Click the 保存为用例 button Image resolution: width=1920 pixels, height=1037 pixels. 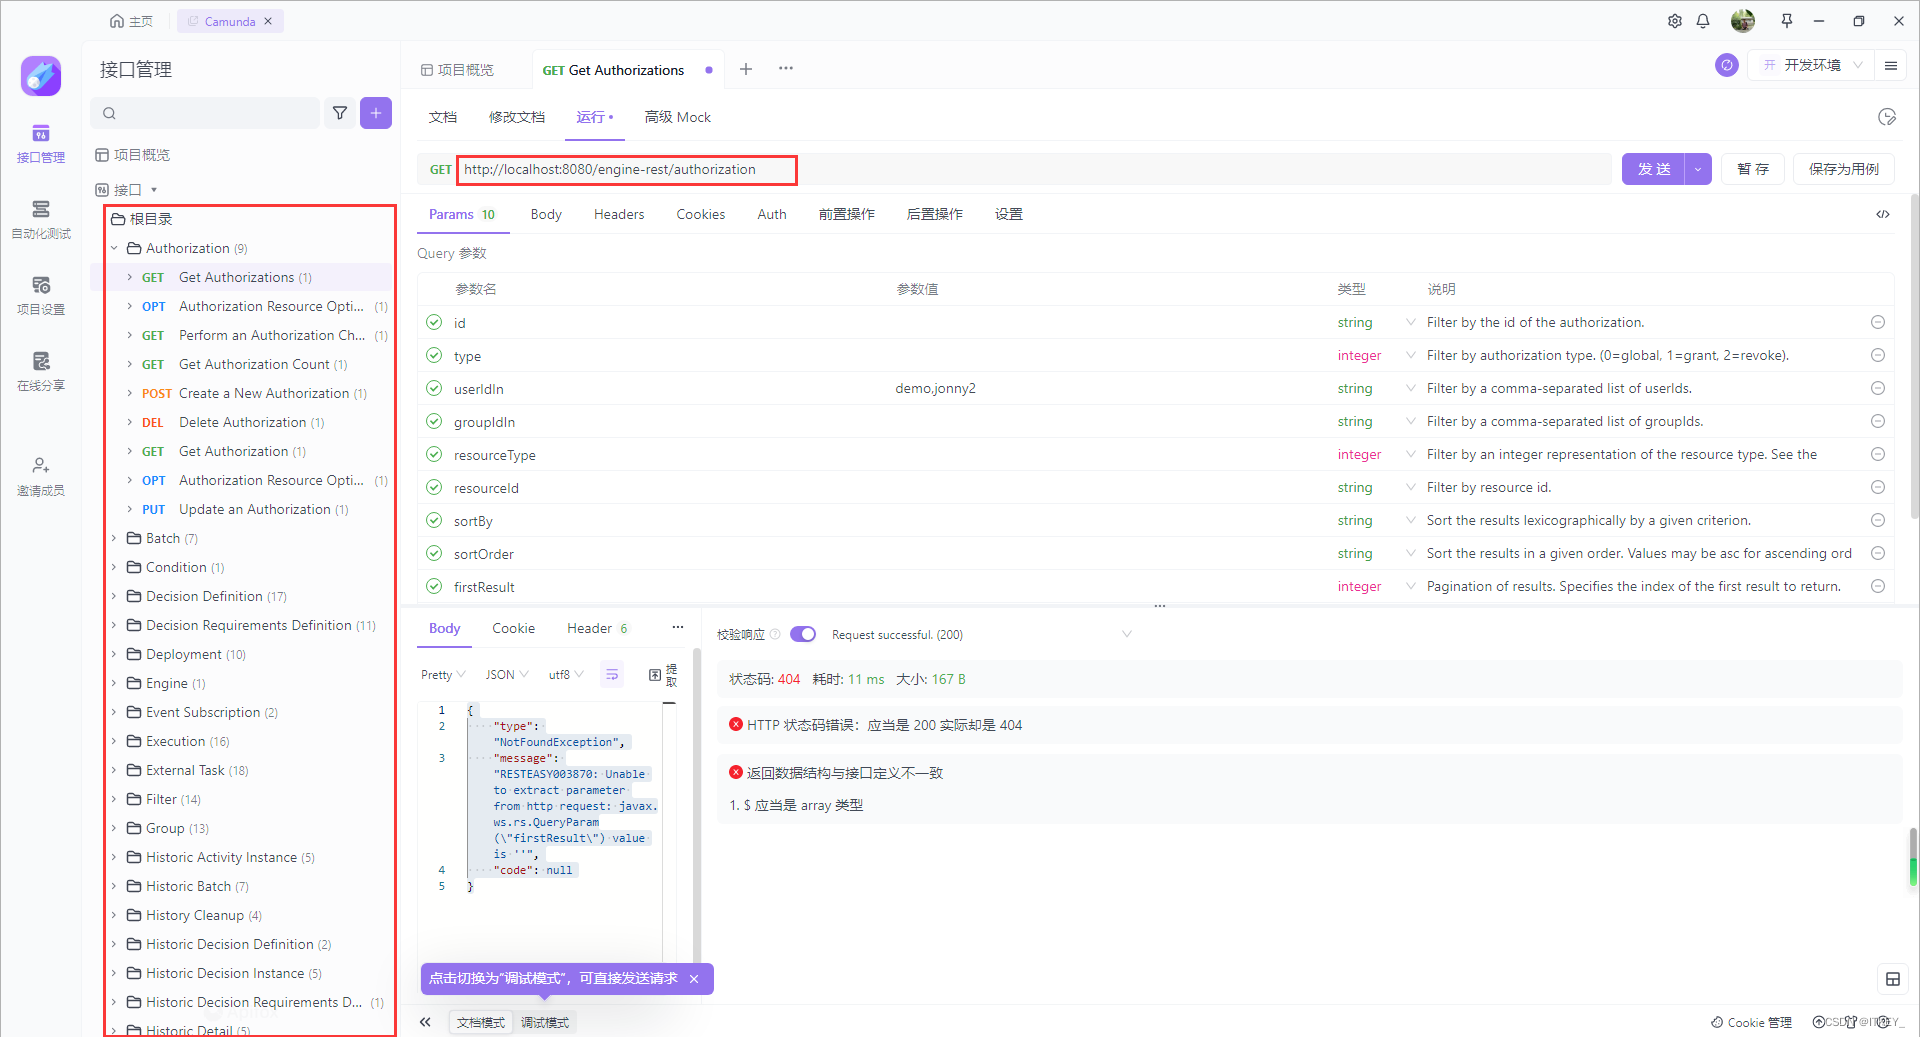(1844, 169)
